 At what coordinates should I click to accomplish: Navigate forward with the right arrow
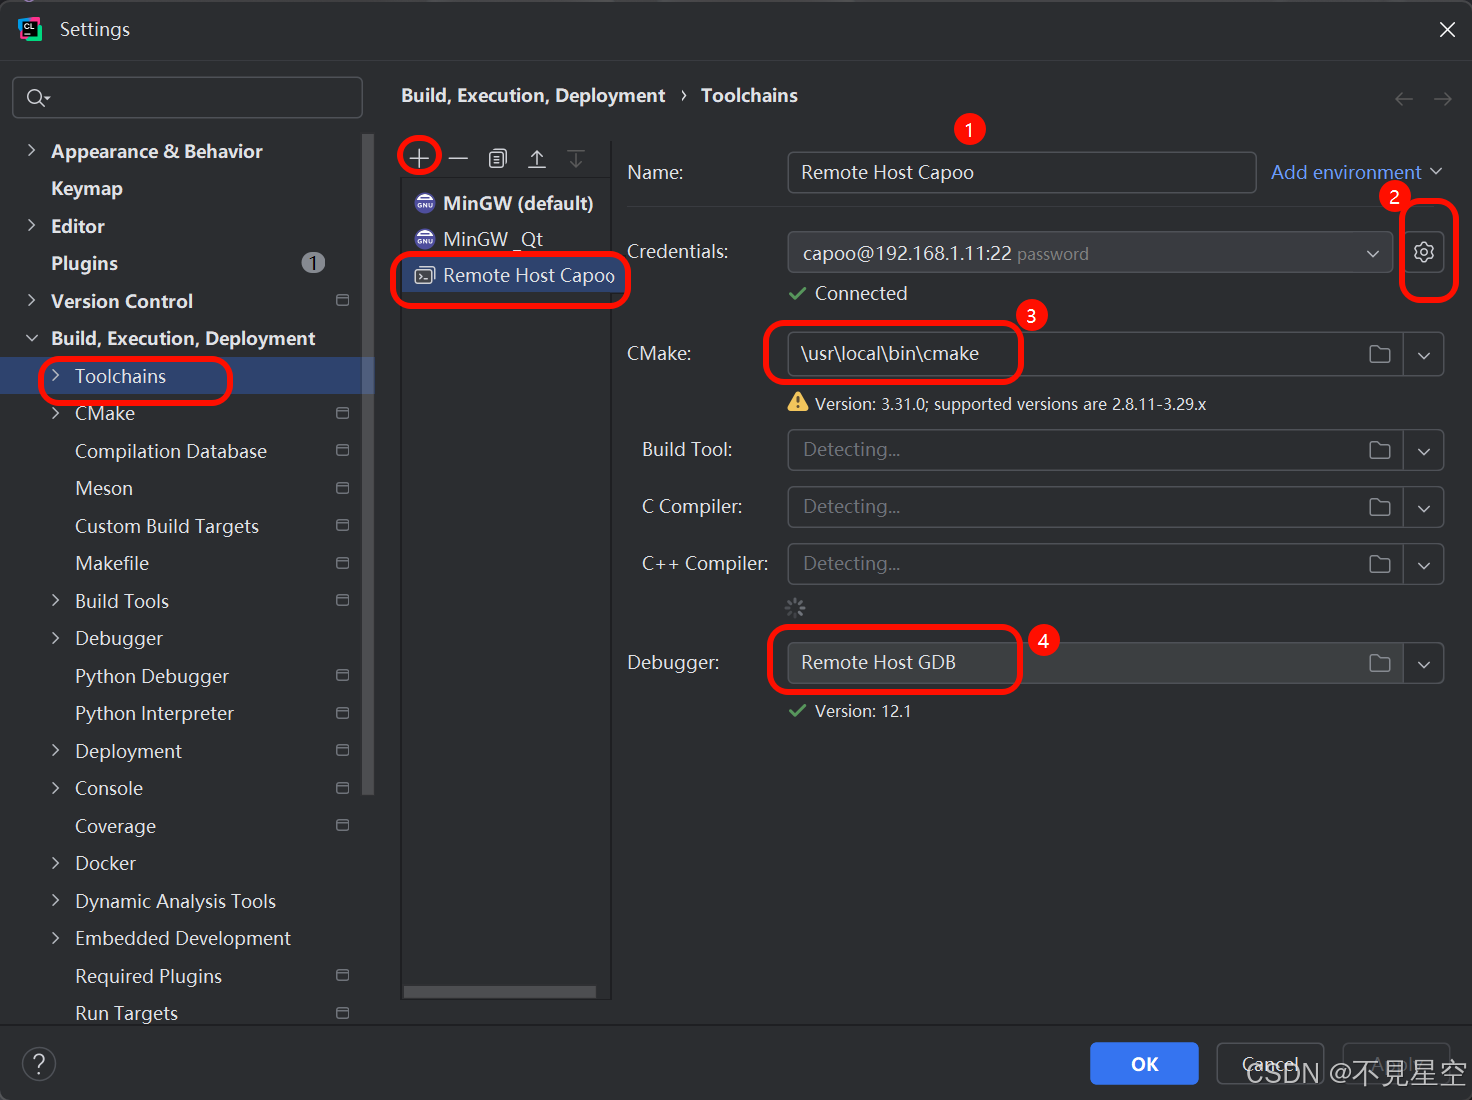(x=1443, y=98)
